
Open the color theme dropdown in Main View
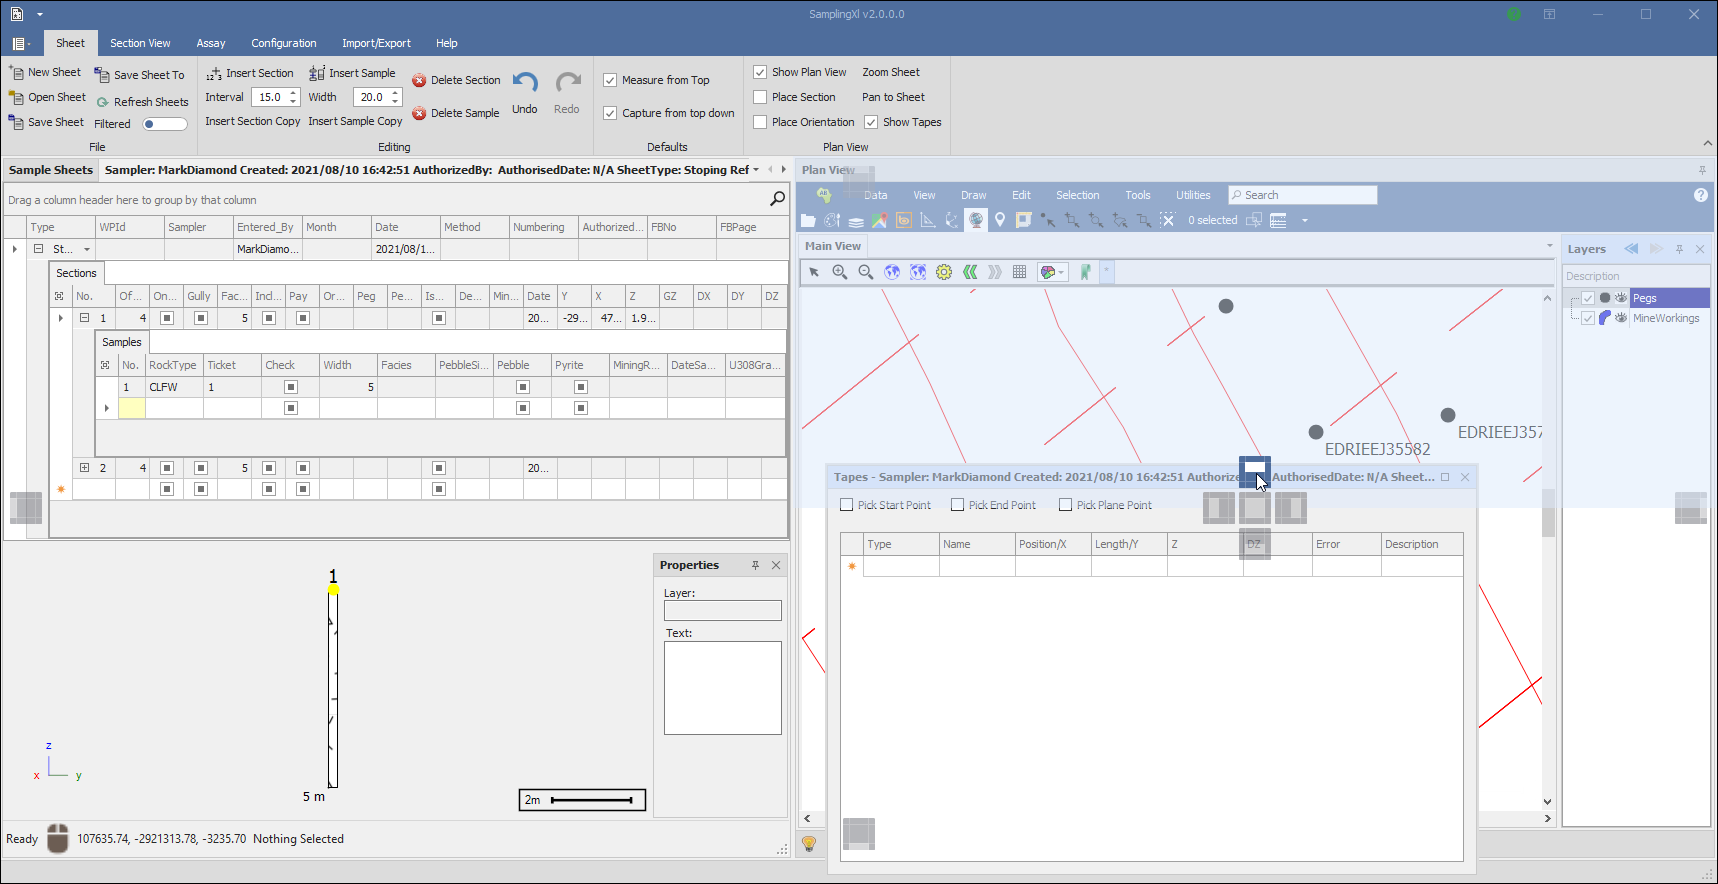[1061, 272]
